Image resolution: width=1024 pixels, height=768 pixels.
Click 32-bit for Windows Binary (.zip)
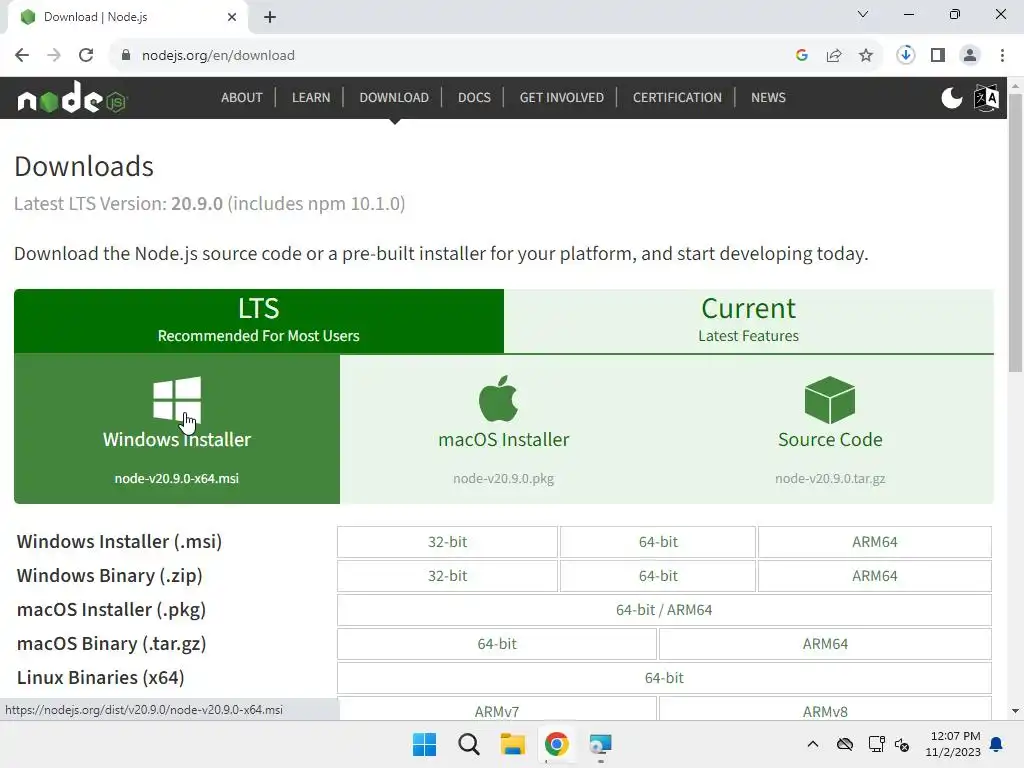click(x=447, y=576)
